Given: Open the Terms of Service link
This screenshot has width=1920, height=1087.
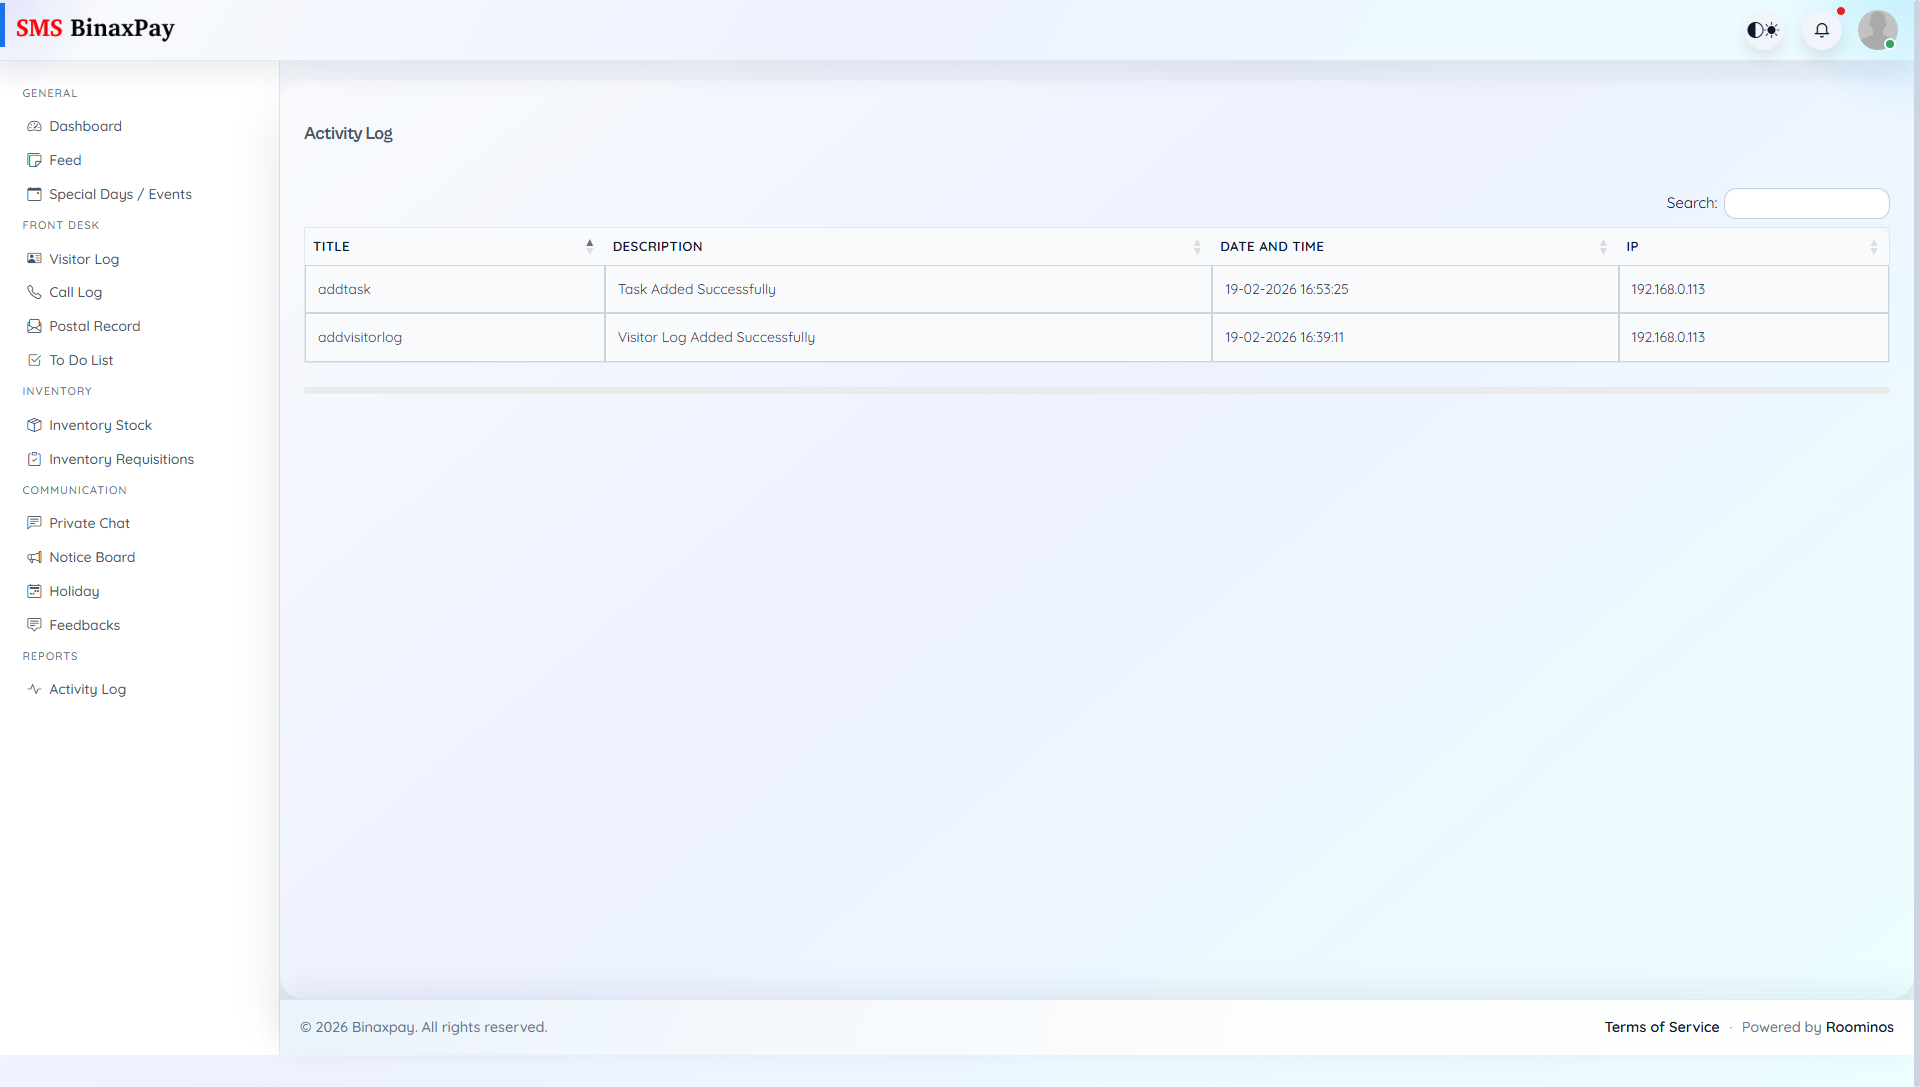Looking at the screenshot, I should pyautogui.click(x=1662, y=1027).
